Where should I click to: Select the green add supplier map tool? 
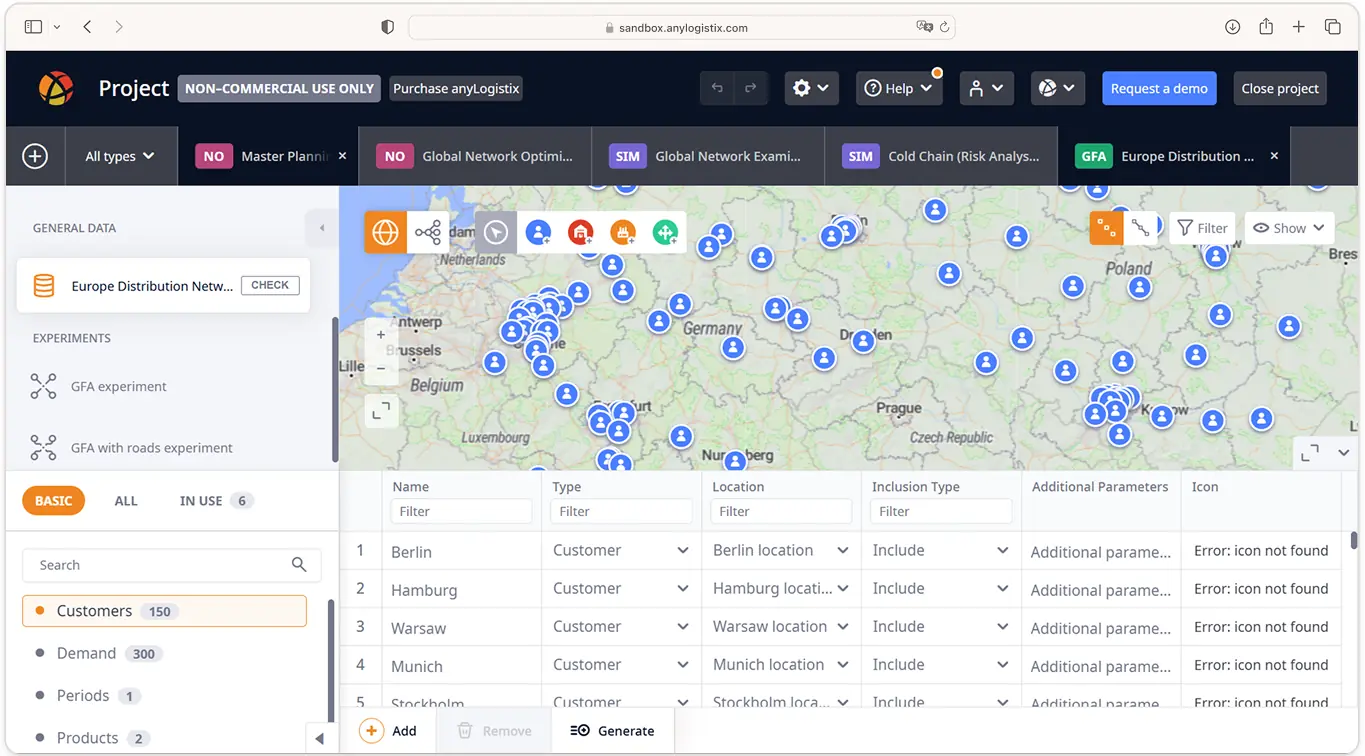(x=665, y=233)
